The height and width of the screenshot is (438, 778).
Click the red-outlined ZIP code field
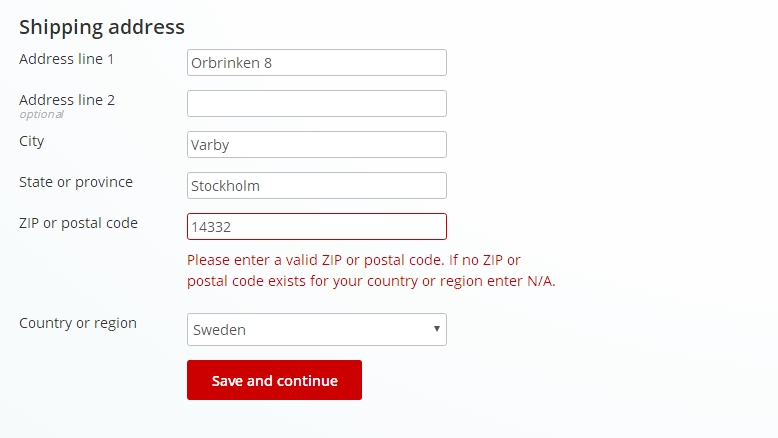(316, 227)
